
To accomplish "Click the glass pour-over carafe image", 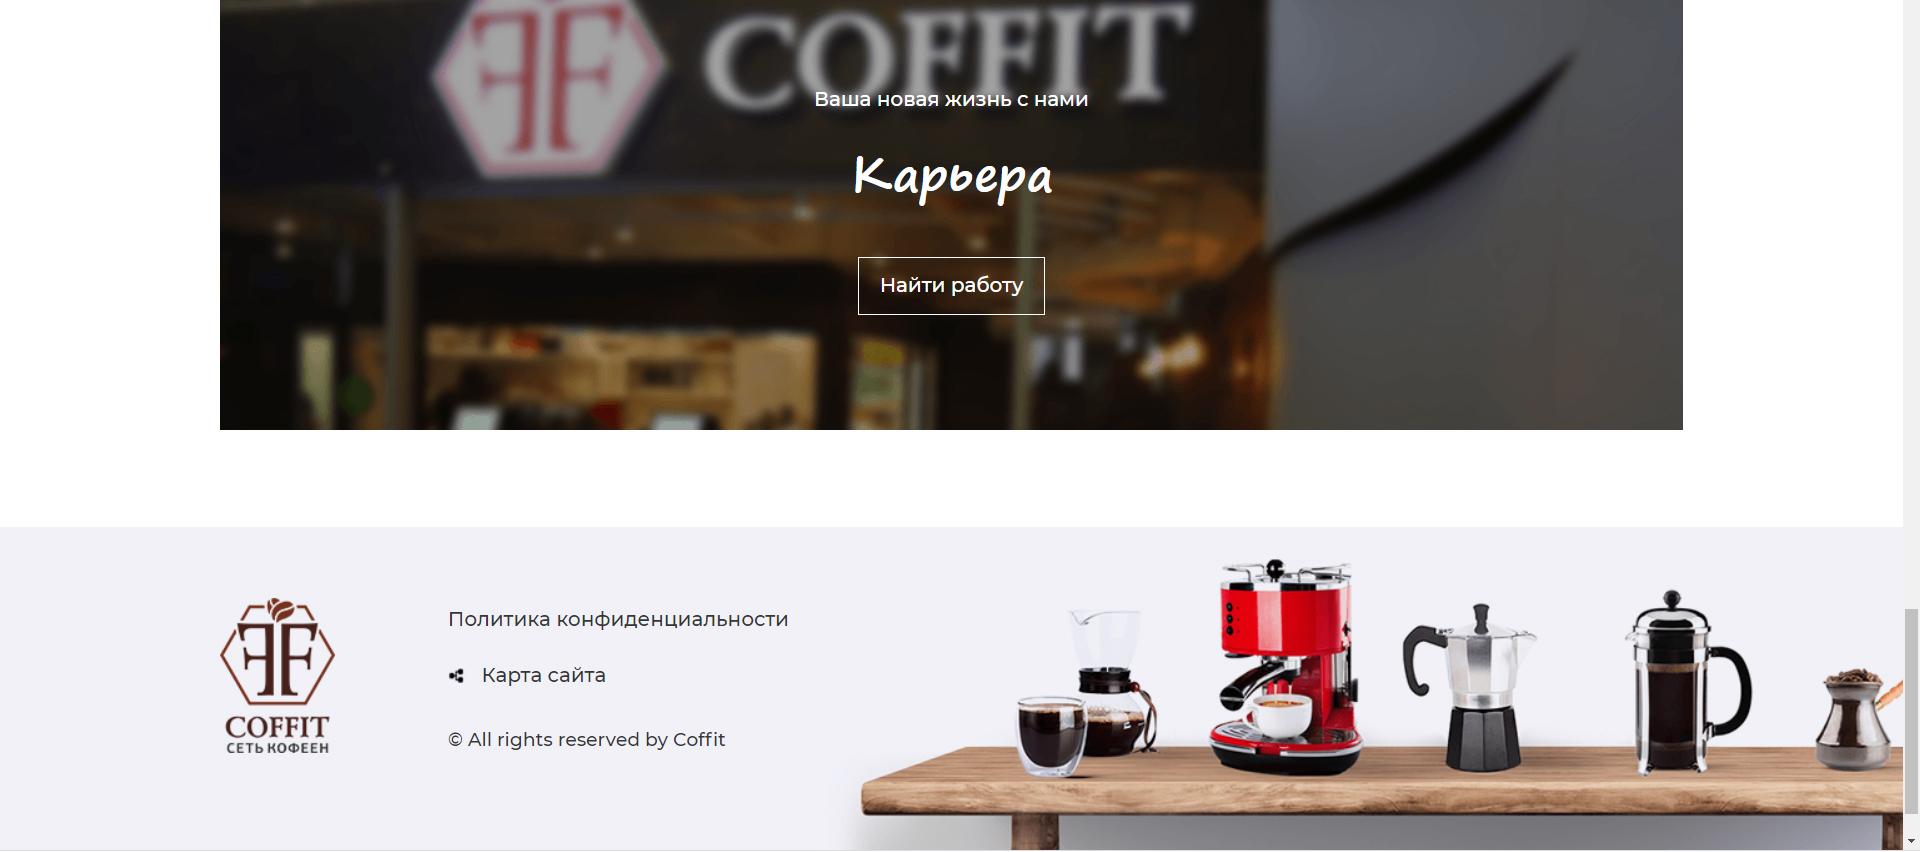I will pyautogui.click(x=1114, y=682).
